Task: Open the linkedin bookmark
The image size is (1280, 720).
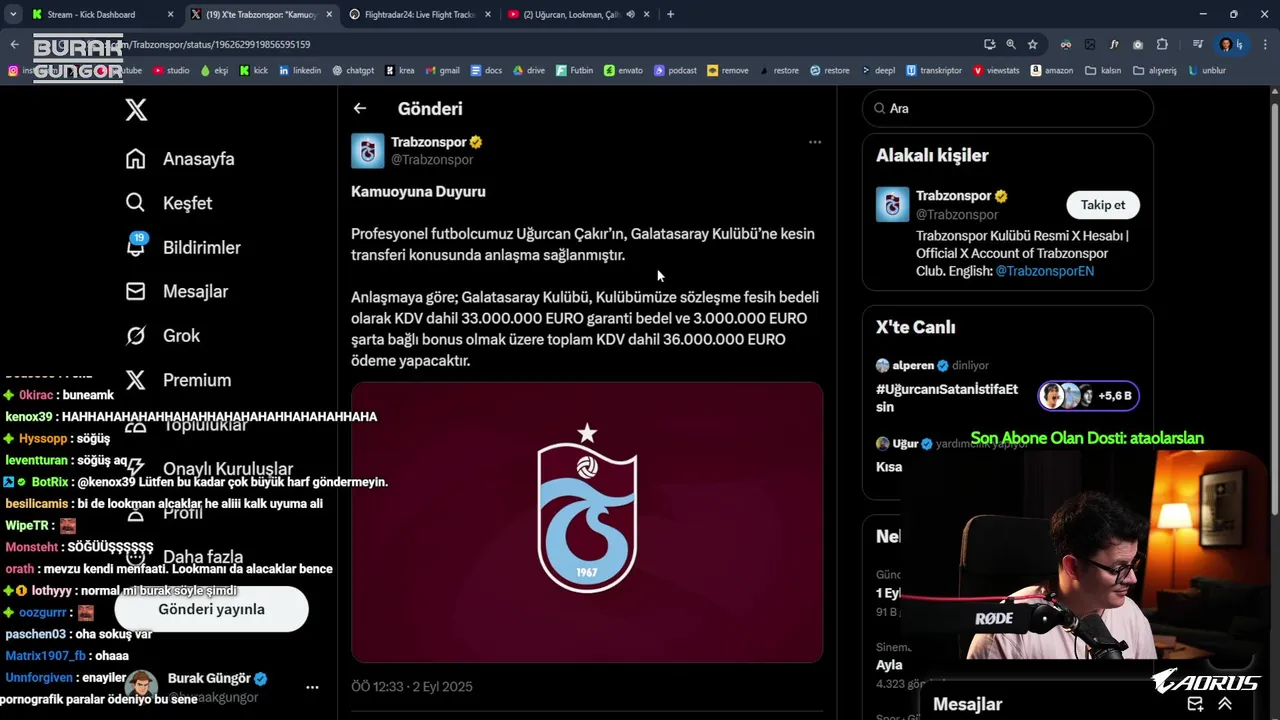Action: pyautogui.click(x=300, y=71)
